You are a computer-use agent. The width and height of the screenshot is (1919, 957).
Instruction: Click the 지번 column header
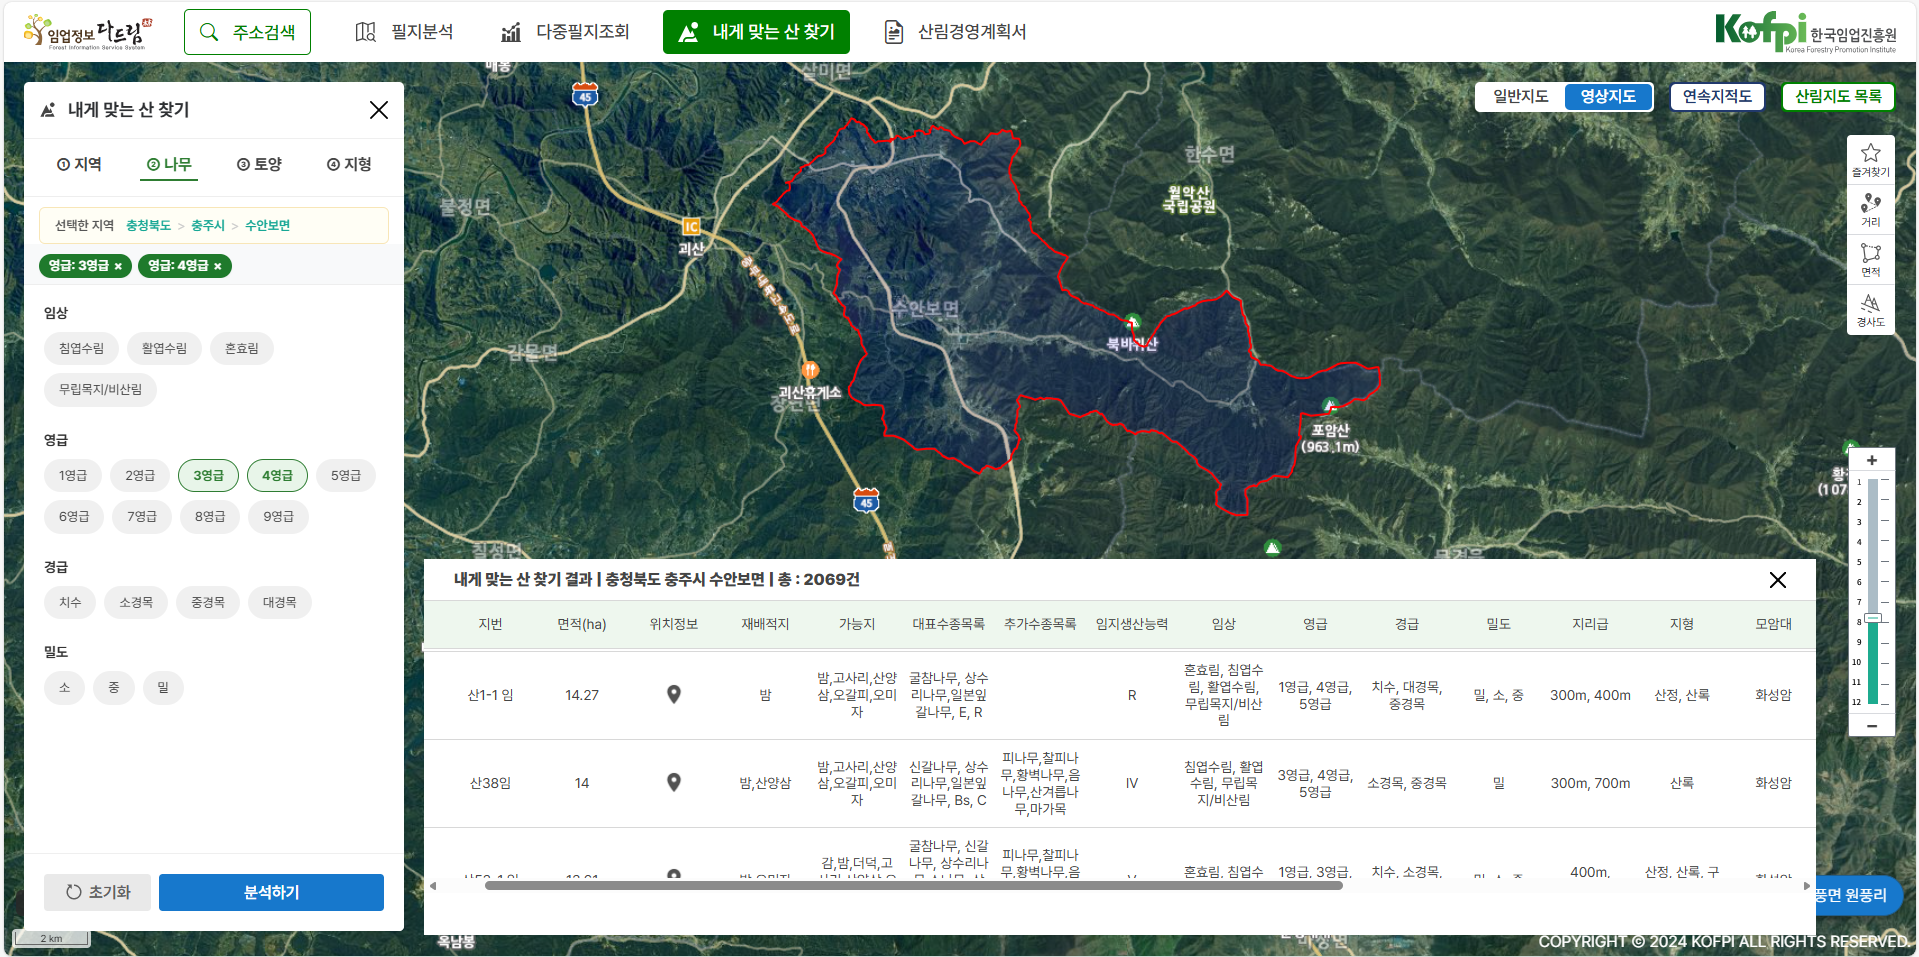coord(490,624)
